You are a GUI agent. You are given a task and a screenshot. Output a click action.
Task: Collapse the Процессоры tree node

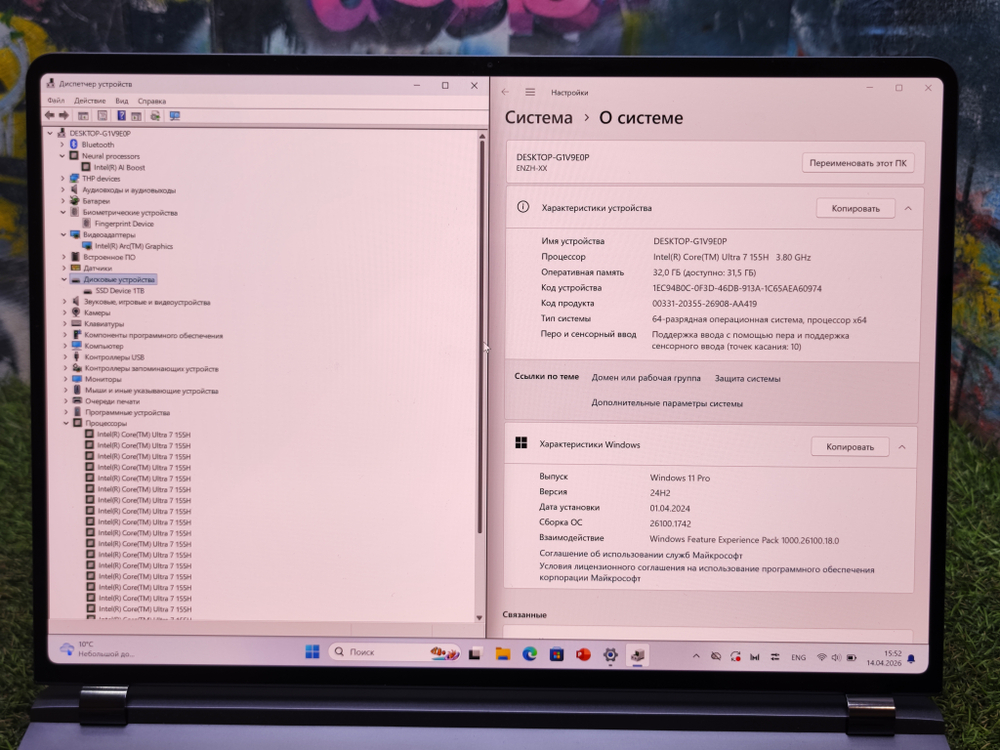[x=65, y=423]
